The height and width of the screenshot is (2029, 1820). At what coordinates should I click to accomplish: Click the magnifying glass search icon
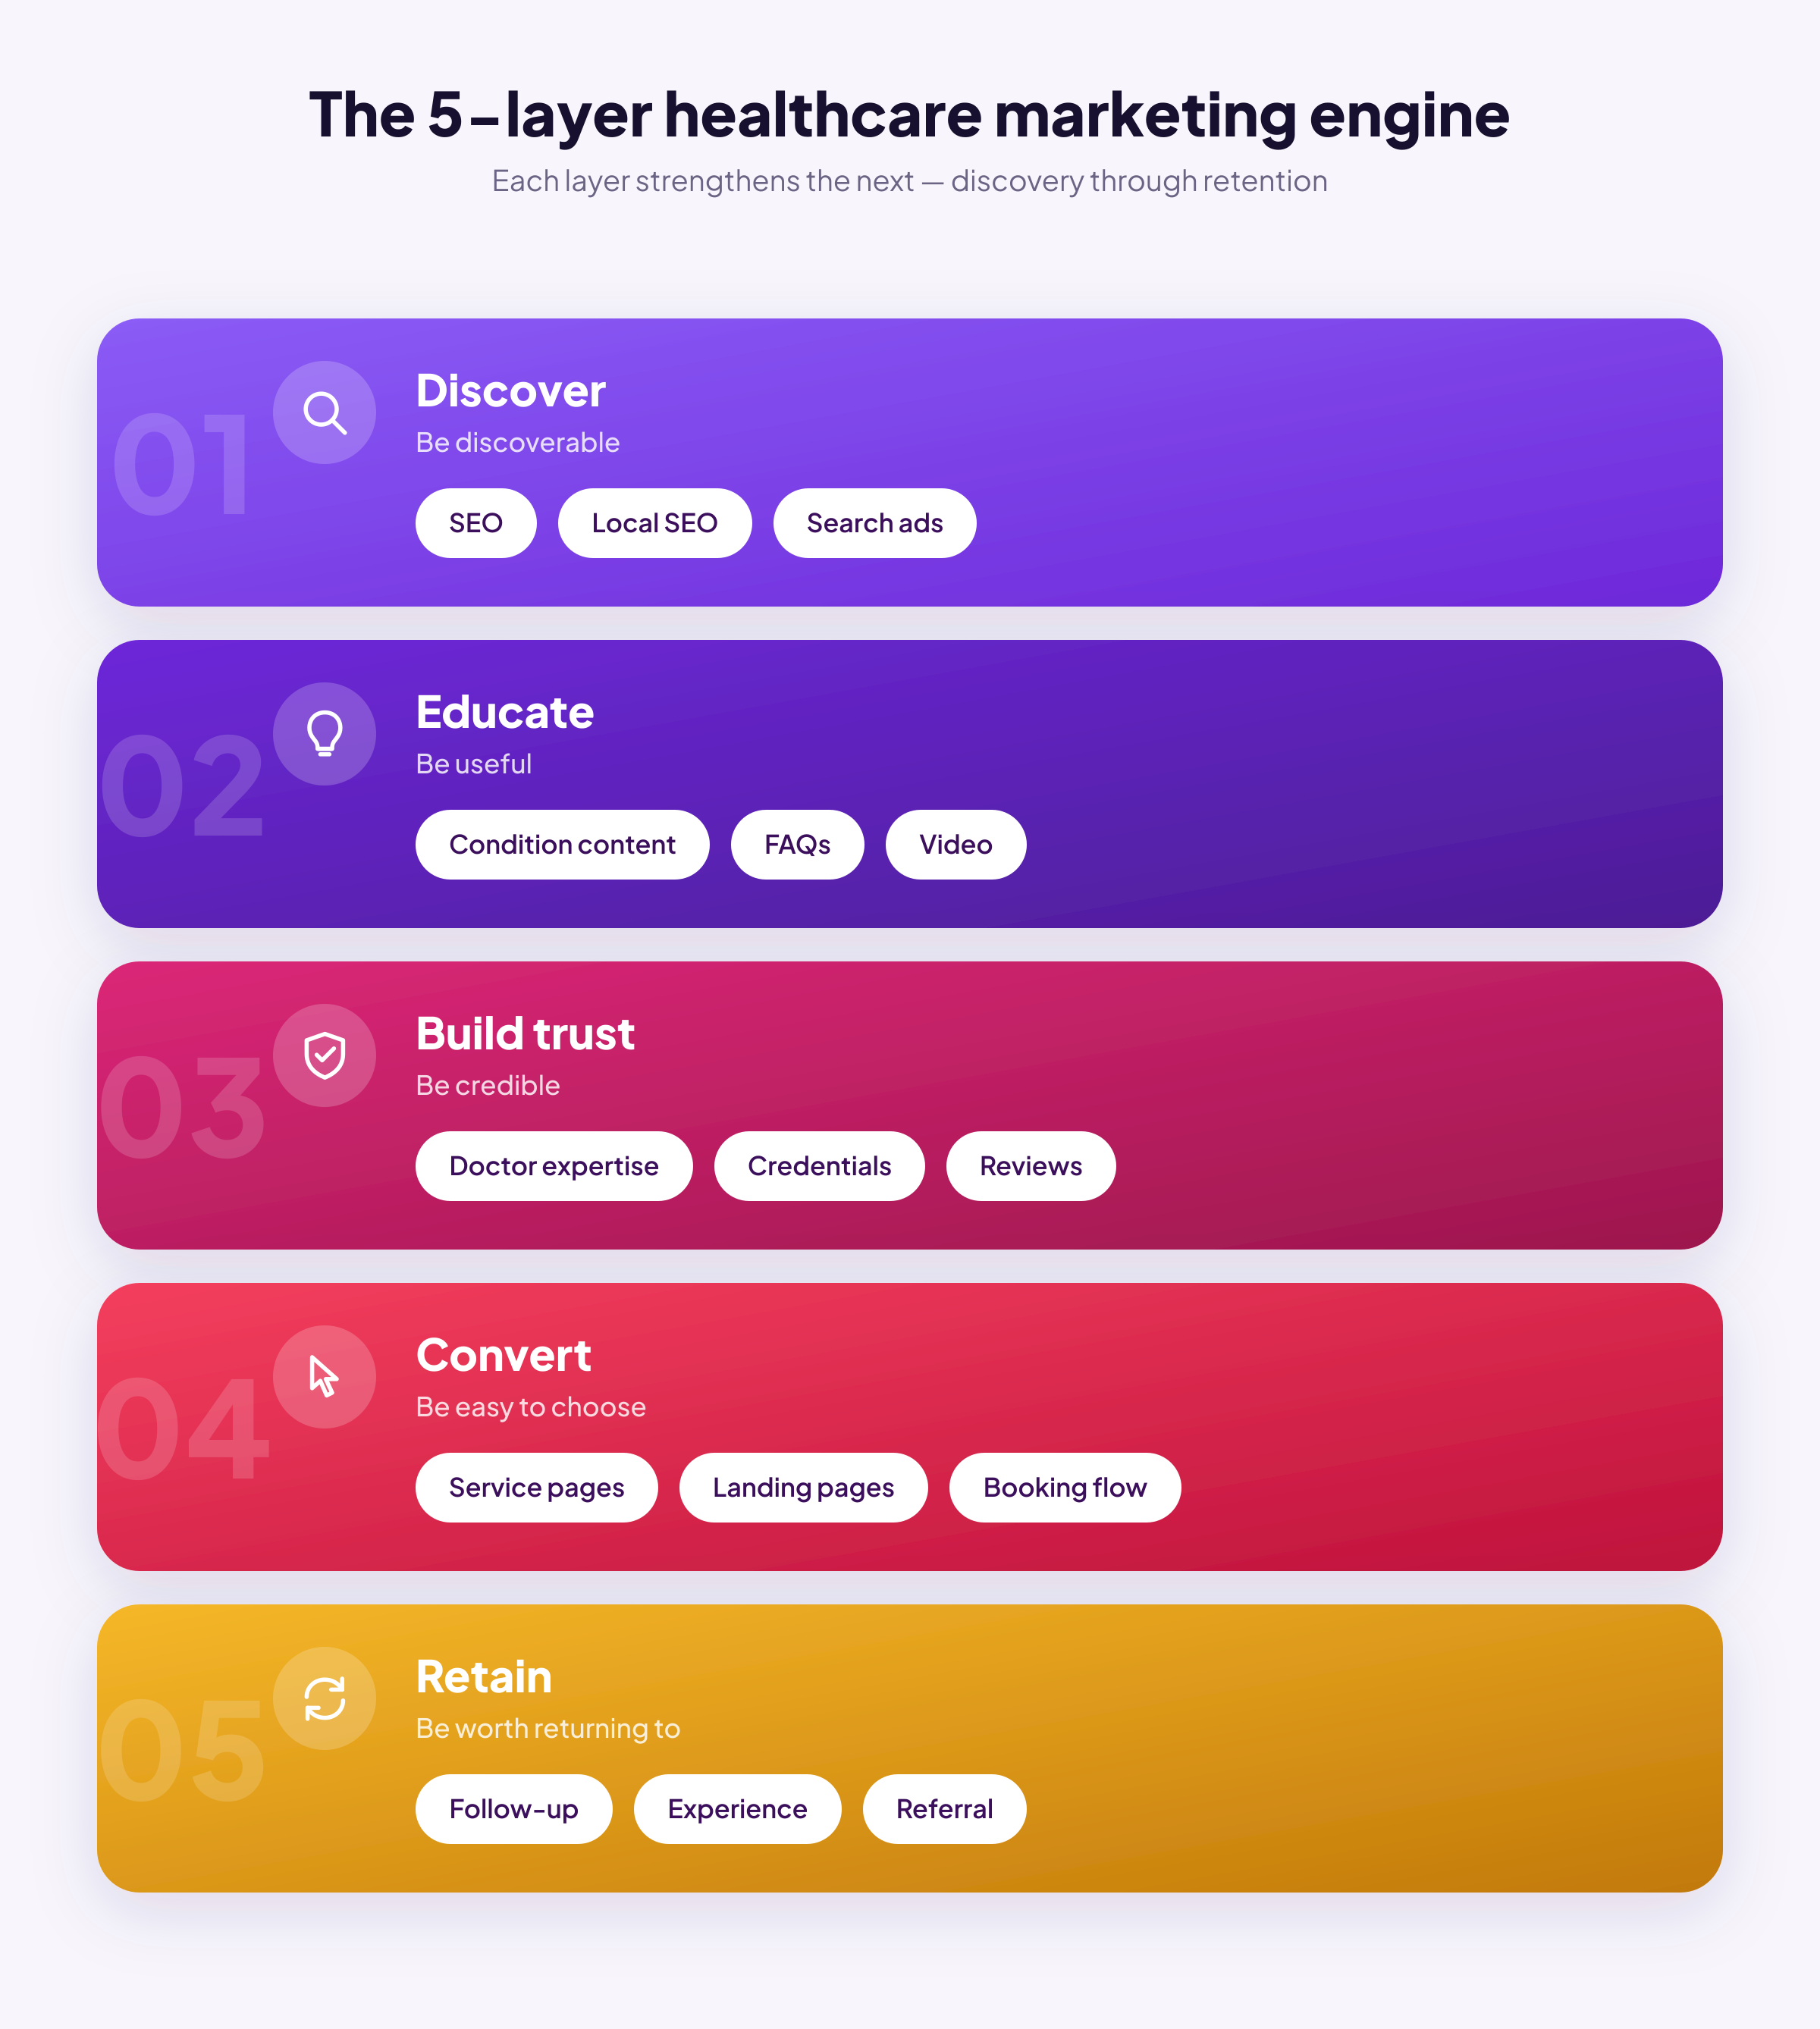325,412
